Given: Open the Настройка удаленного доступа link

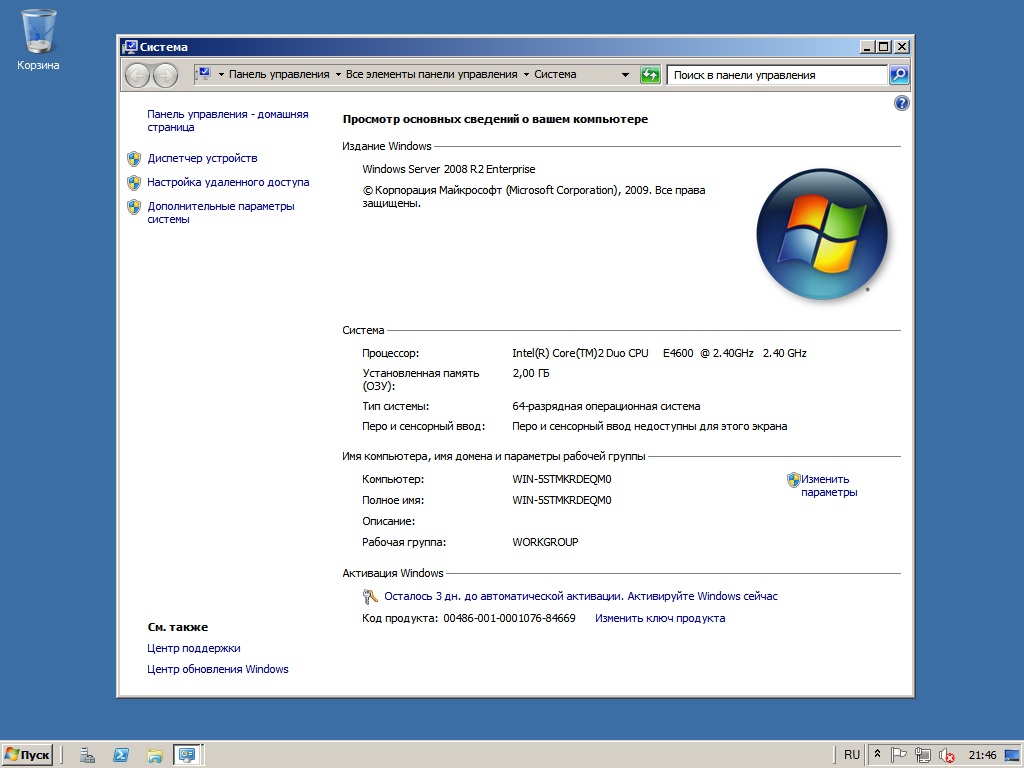Looking at the screenshot, I should coord(228,182).
